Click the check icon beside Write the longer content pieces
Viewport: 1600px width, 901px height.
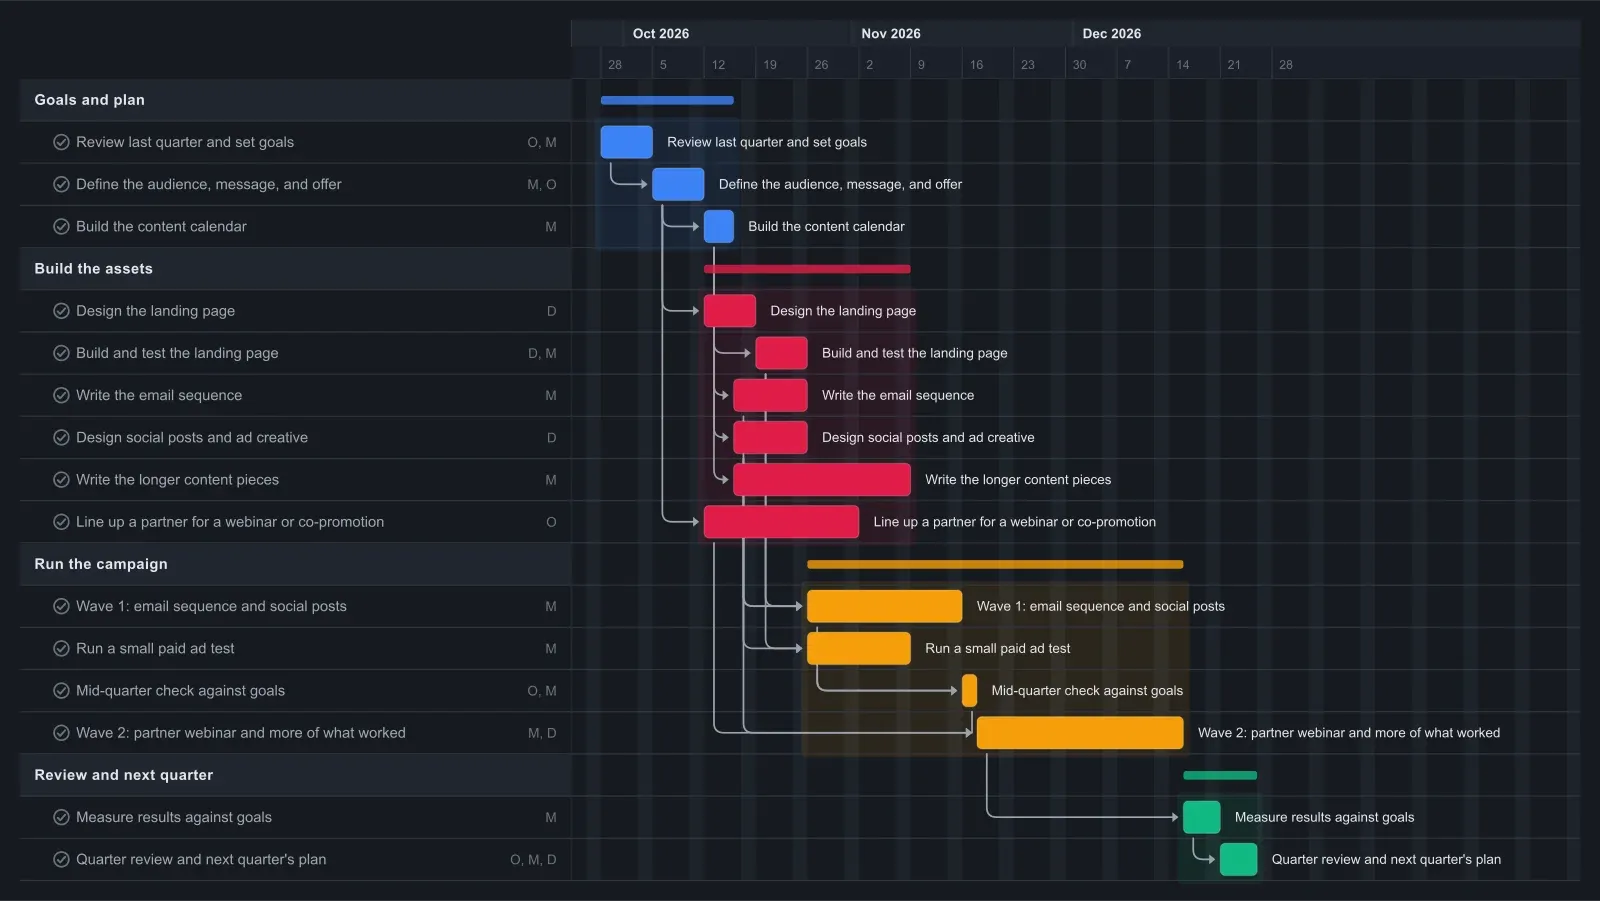[x=61, y=479]
